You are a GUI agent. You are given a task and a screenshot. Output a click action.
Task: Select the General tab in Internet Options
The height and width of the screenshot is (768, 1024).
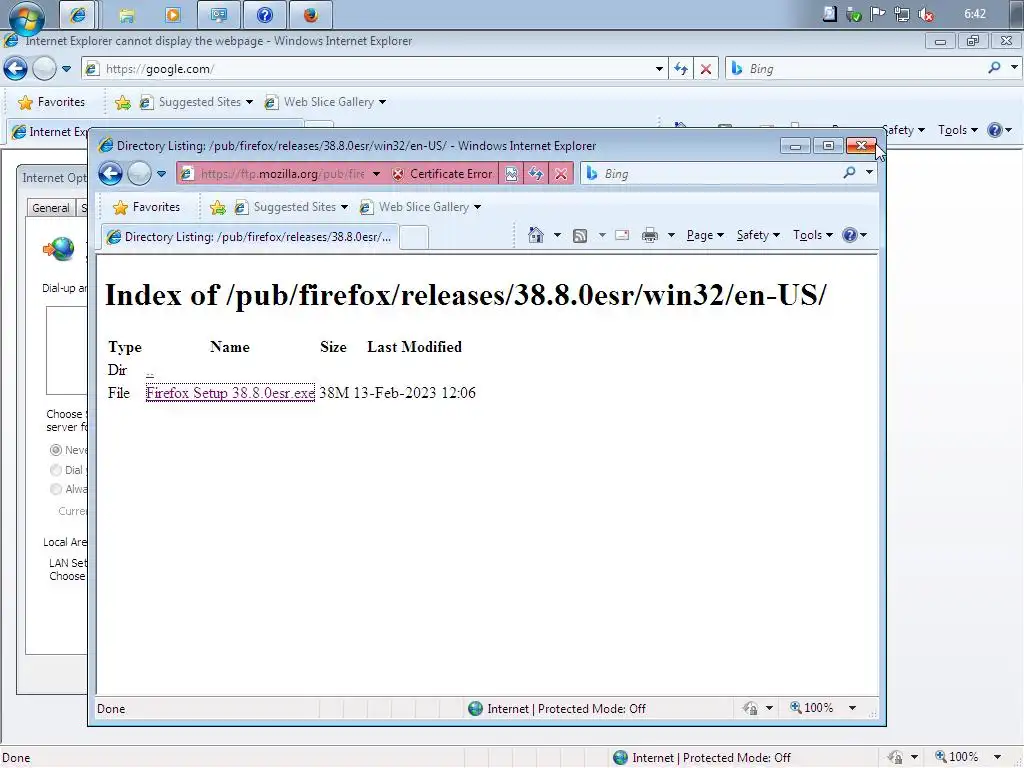tap(51, 208)
